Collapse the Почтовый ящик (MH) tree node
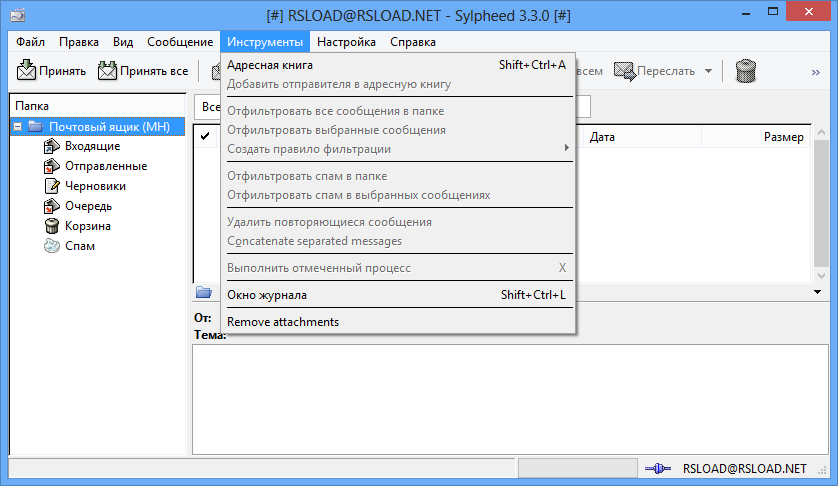The height and width of the screenshot is (486, 838). click(18, 127)
